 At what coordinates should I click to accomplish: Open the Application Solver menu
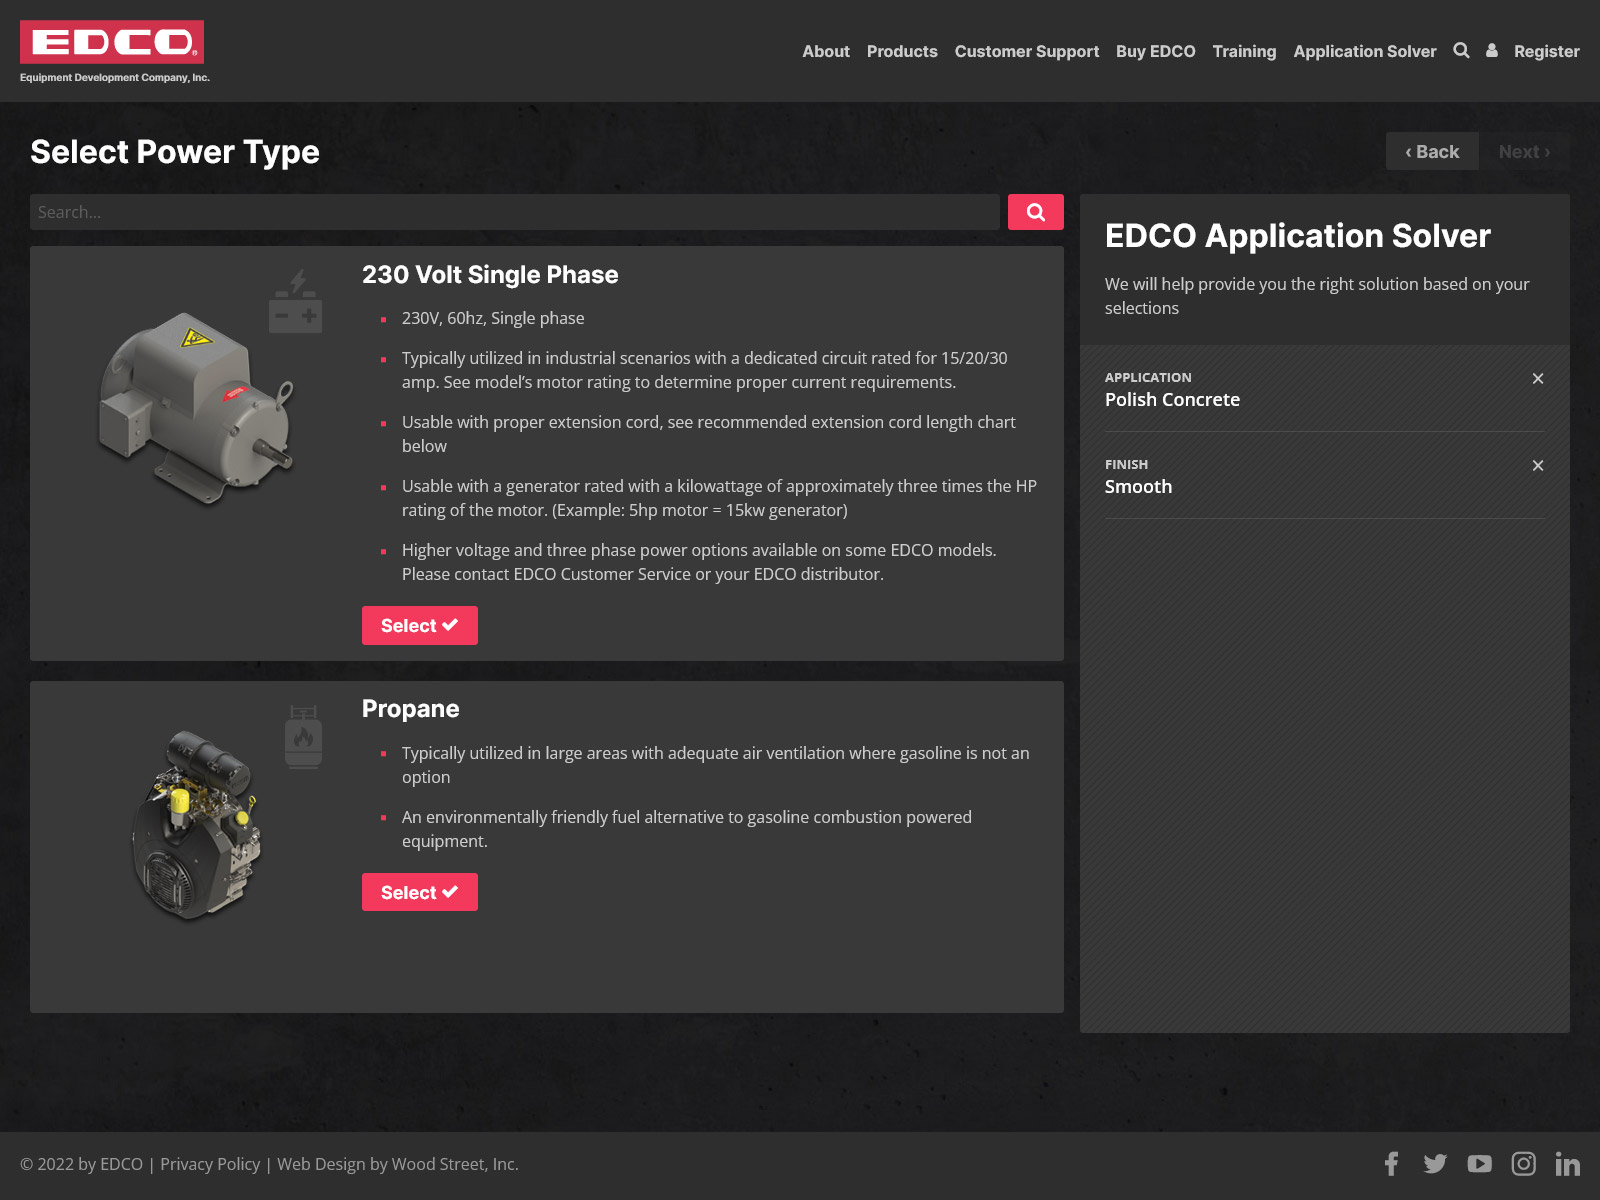1365,51
